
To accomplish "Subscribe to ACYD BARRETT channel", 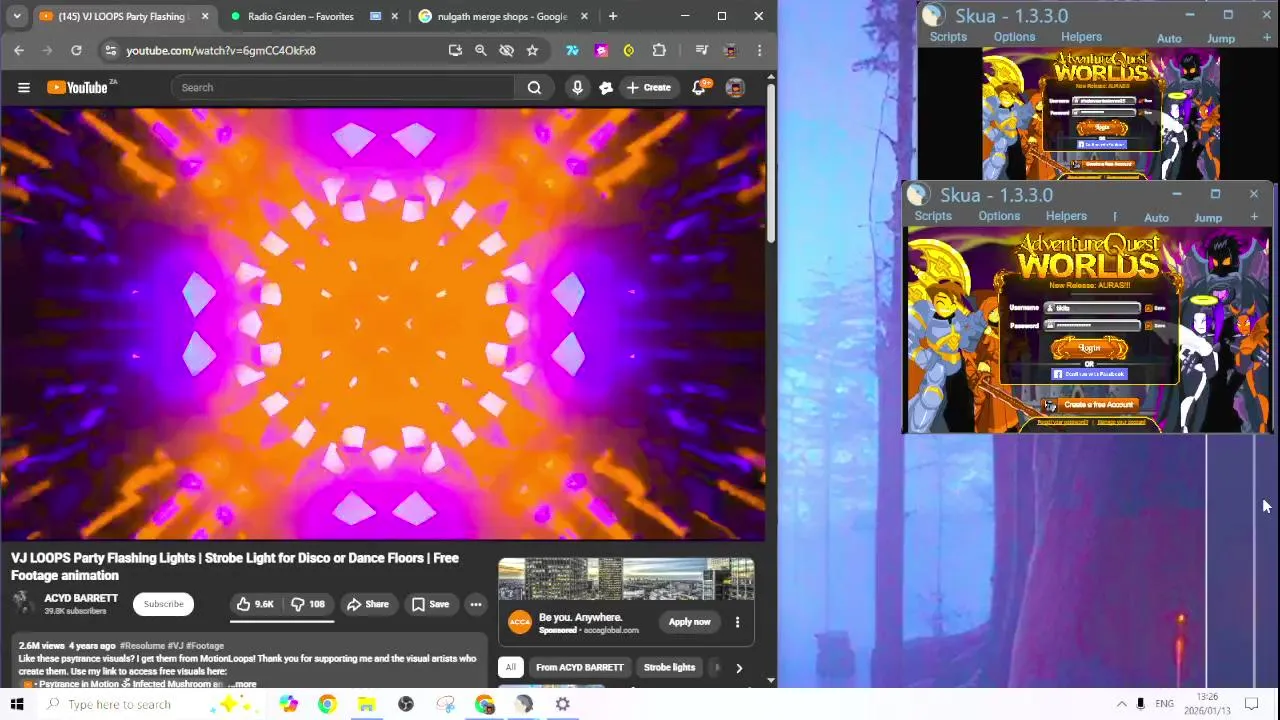I will 163,604.
